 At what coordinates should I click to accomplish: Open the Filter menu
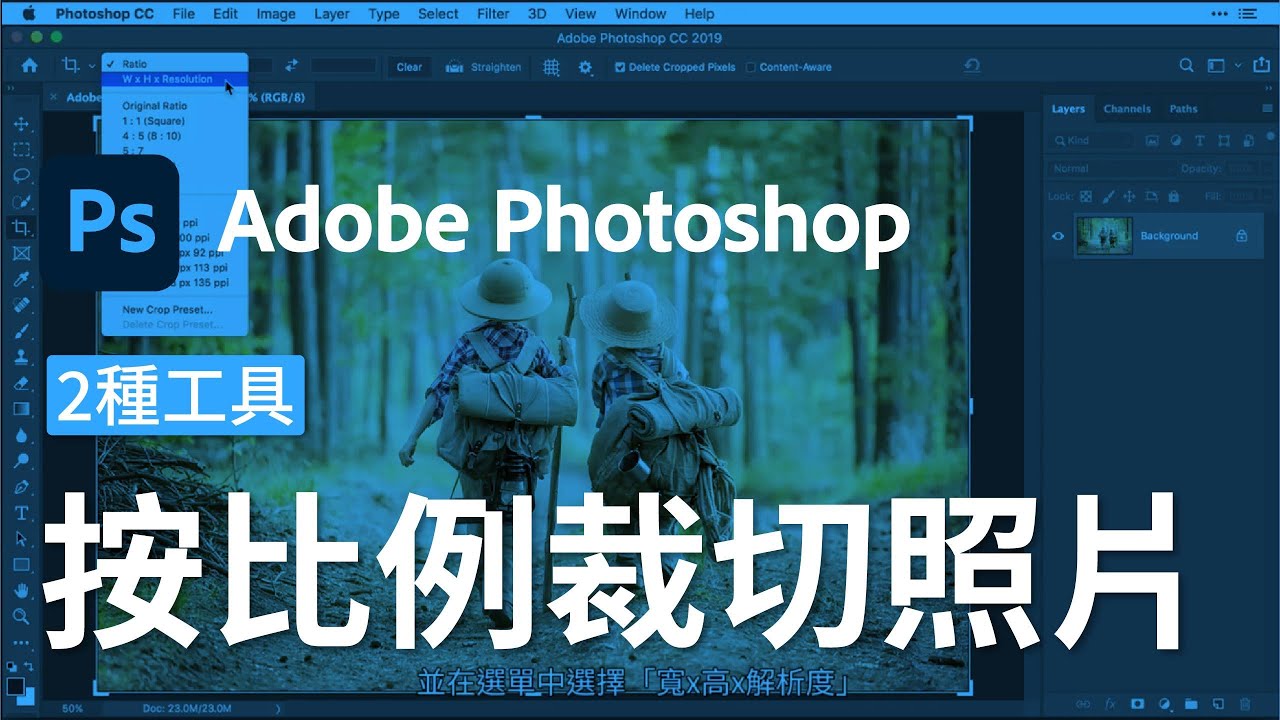pyautogui.click(x=493, y=14)
